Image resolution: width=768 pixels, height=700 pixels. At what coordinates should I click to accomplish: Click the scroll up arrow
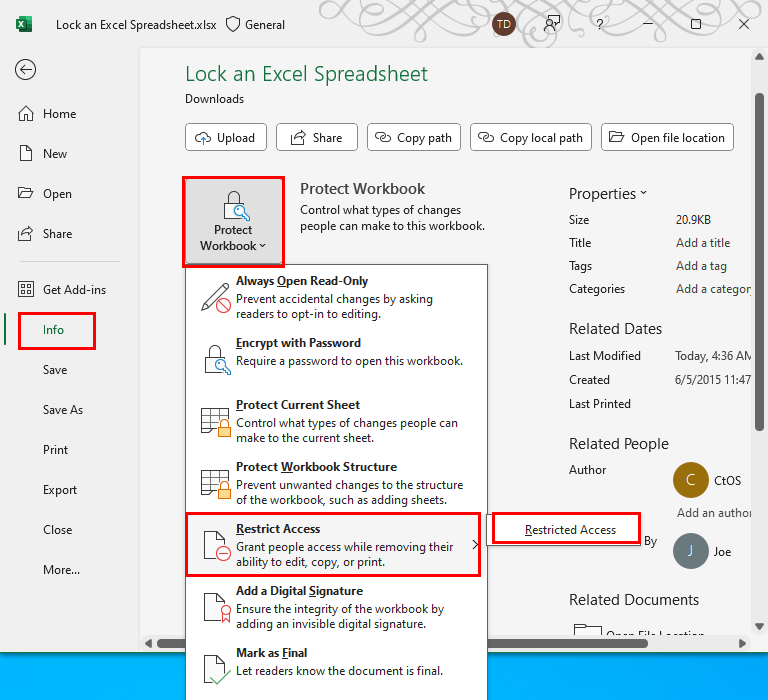click(759, 57)
